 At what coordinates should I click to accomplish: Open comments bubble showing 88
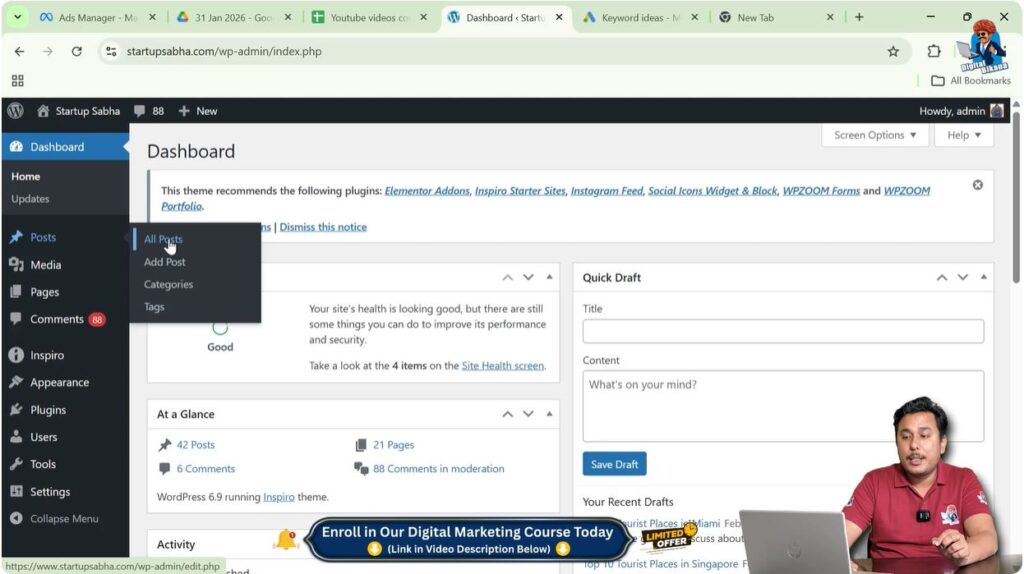(149, 111)
